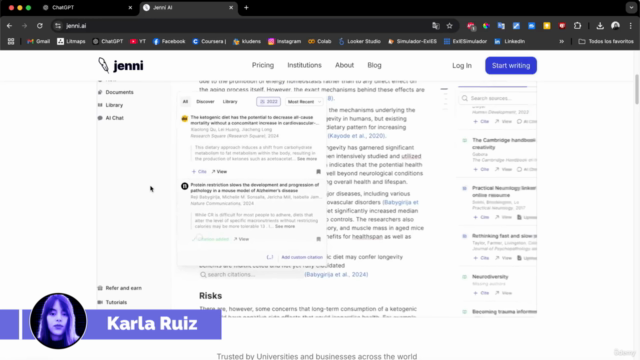Open the Gmail bookmark

(38, 41)
